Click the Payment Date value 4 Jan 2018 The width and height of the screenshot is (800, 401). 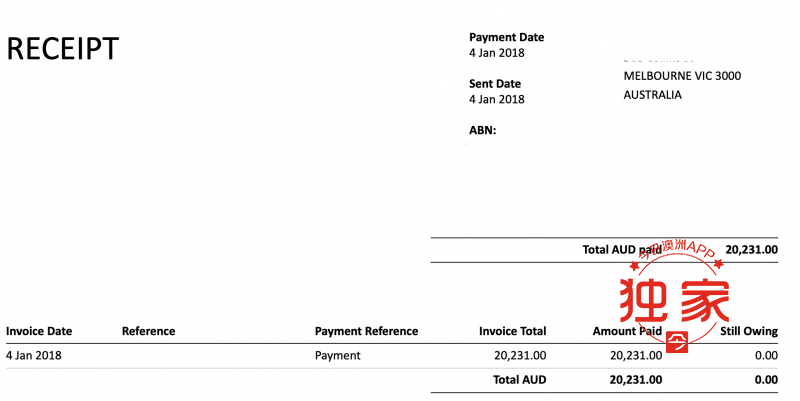tap(496, 53)
